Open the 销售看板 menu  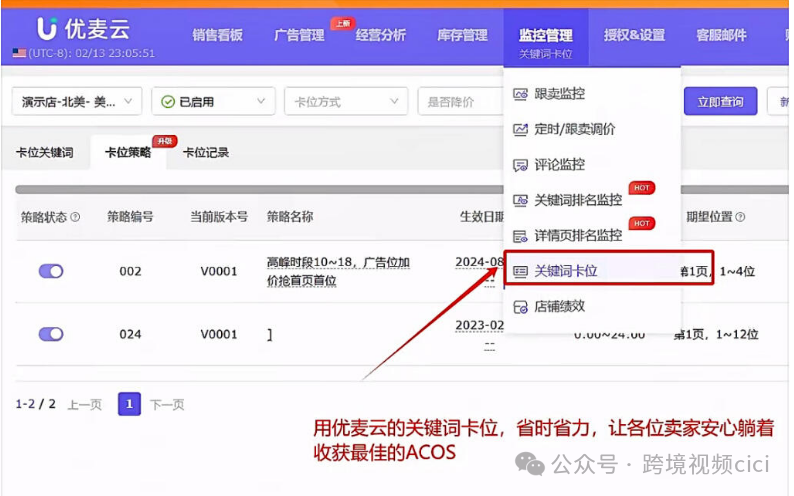pyautogui.click(x=217, y=35)
